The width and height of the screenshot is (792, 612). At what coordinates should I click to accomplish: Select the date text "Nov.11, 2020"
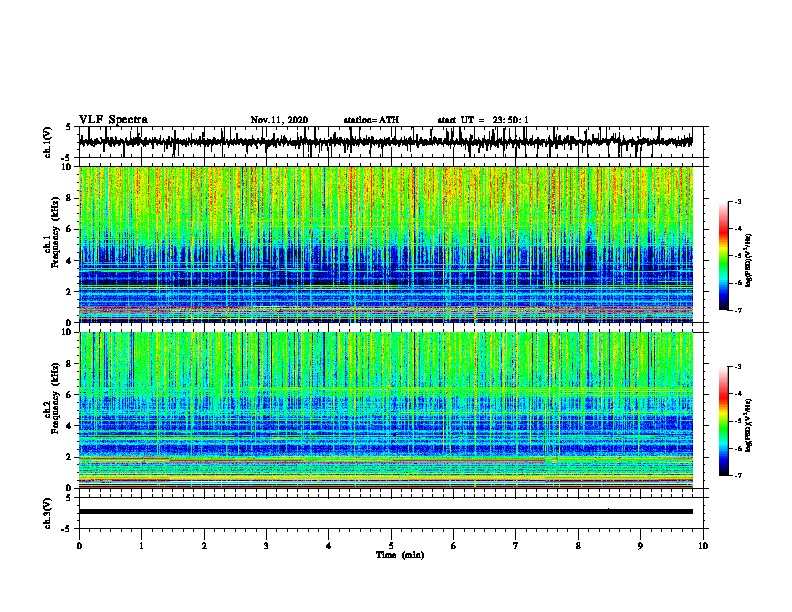(x=279, y=120)
